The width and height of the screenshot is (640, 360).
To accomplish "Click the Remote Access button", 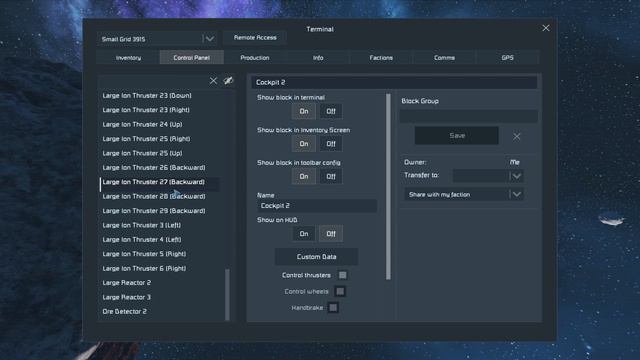I will tap(255, 38).
